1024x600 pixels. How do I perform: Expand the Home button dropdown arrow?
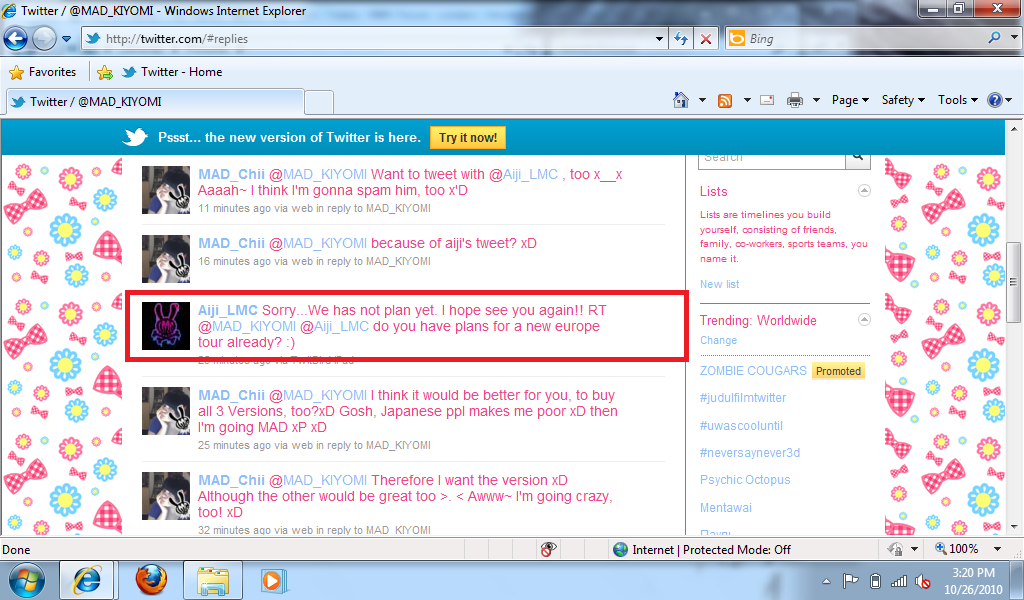(703, 100)
